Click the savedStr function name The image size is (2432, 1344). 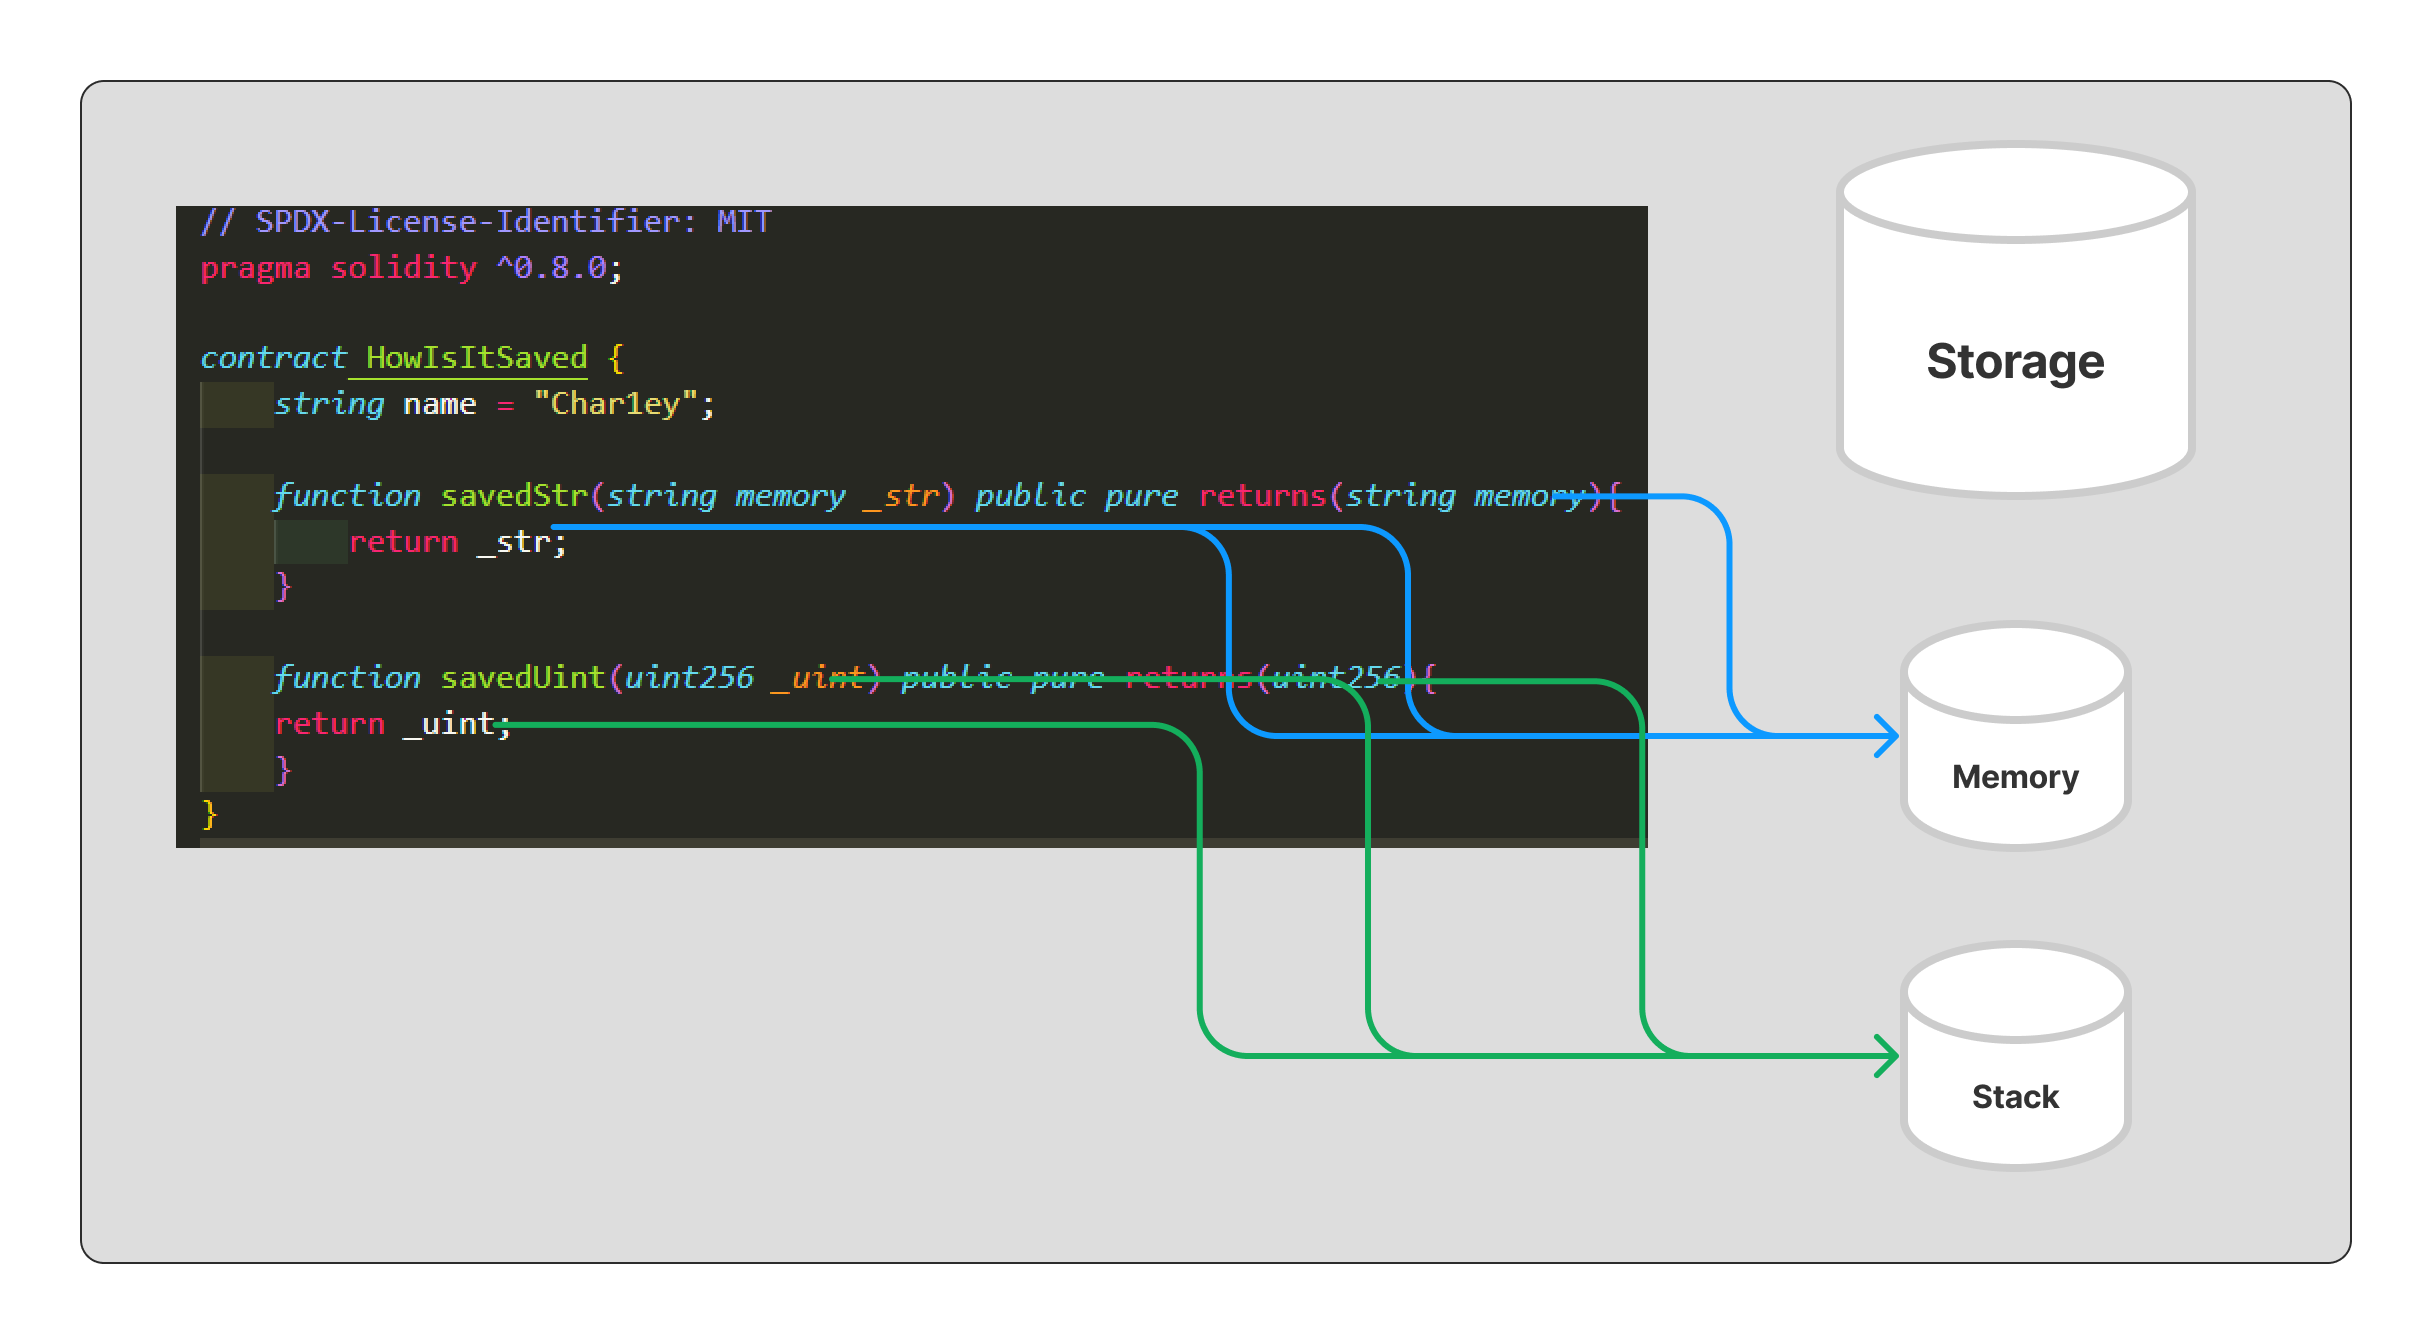514,496
